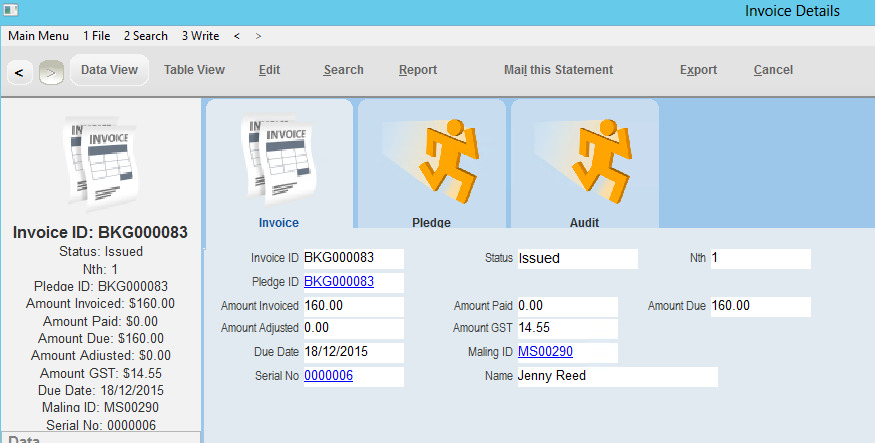875x443 pixels.
Task: Click the Edit toolbar button
Action: pyautogui.click(x=270, y=70)
